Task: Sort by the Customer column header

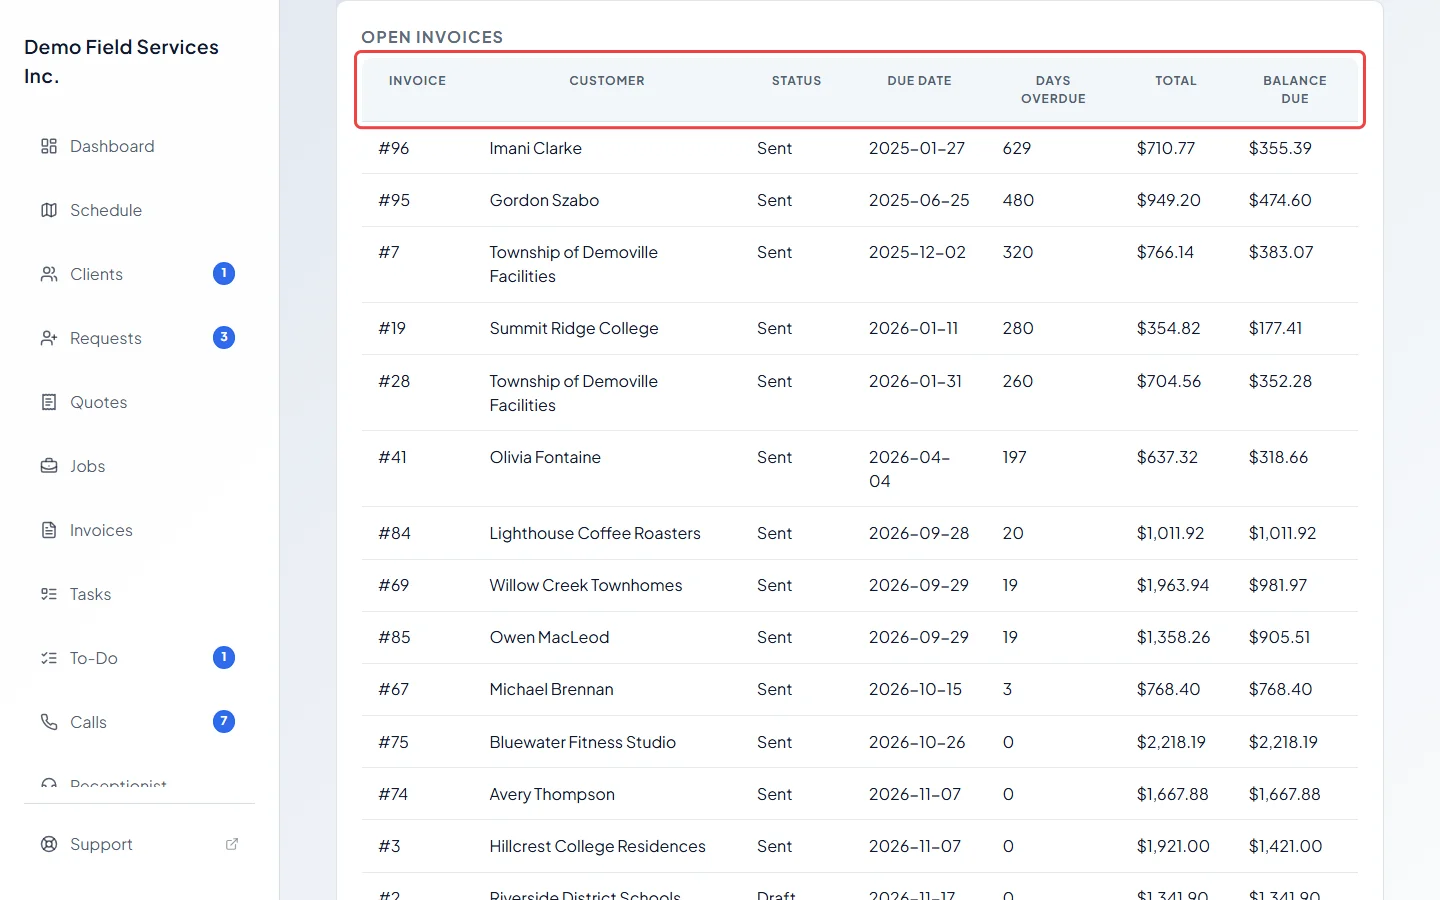Action: coord(607,81)
